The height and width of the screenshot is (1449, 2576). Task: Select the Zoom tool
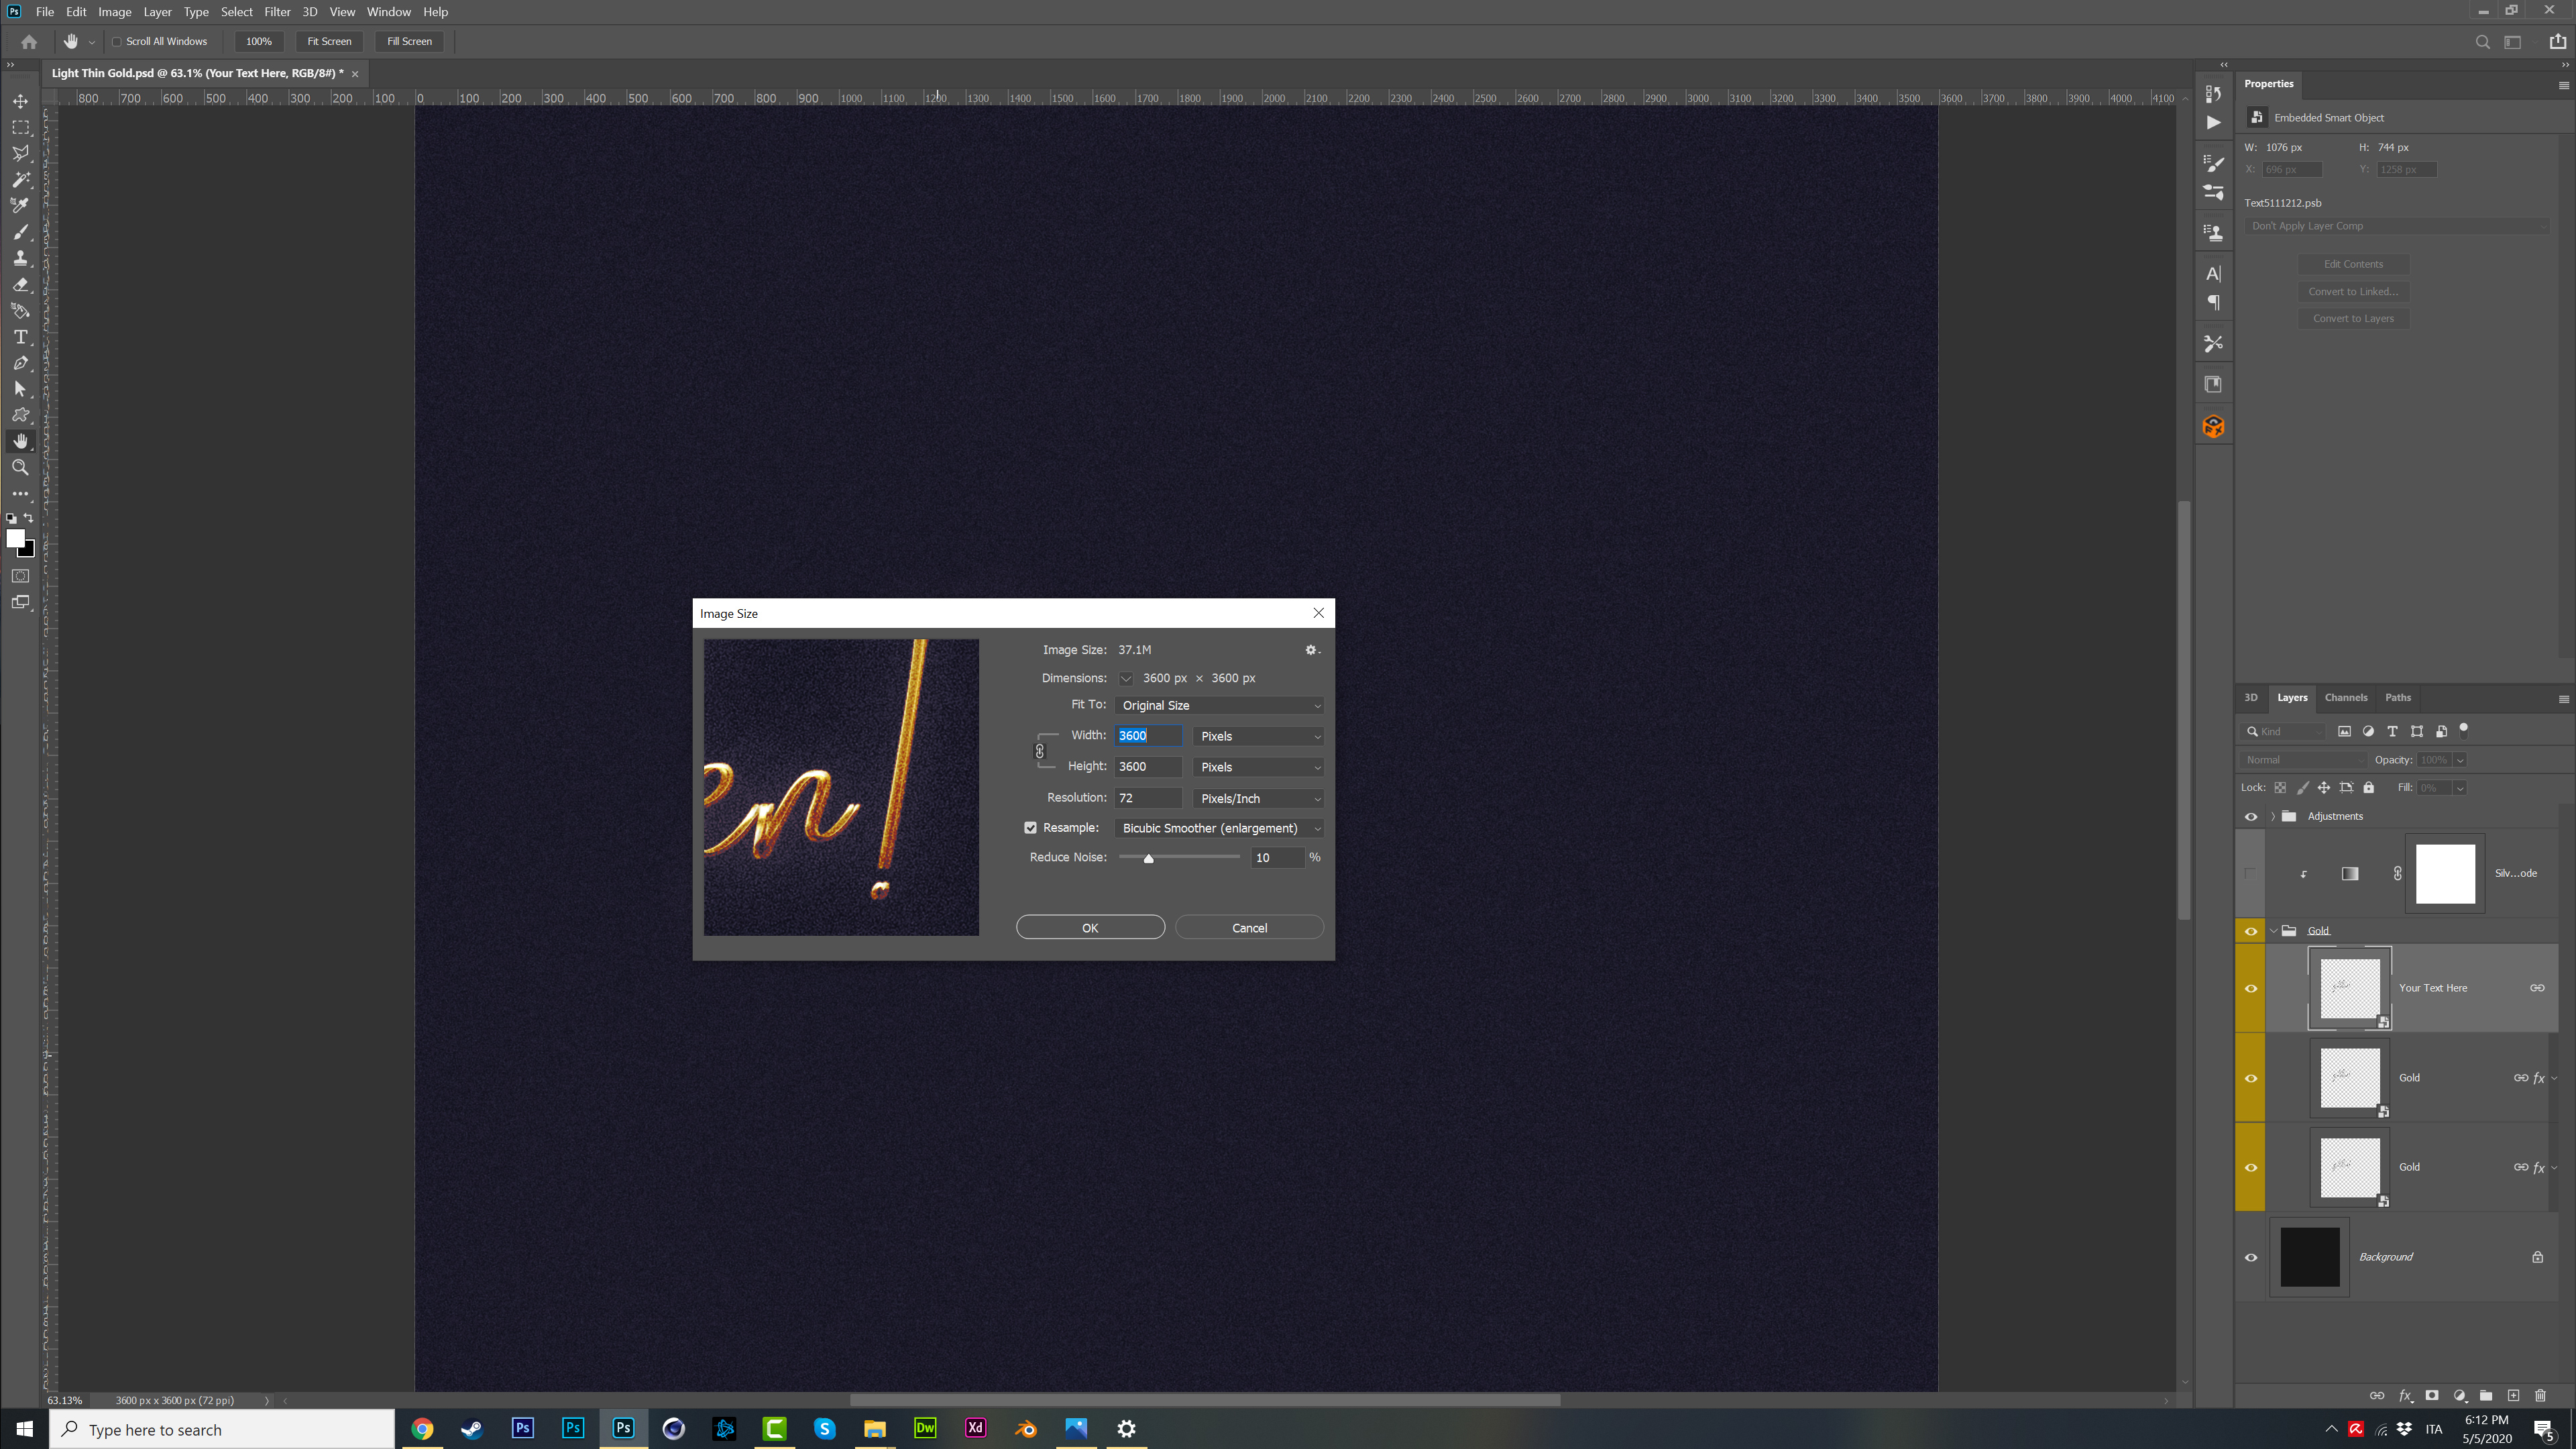[x=20, y=467]
